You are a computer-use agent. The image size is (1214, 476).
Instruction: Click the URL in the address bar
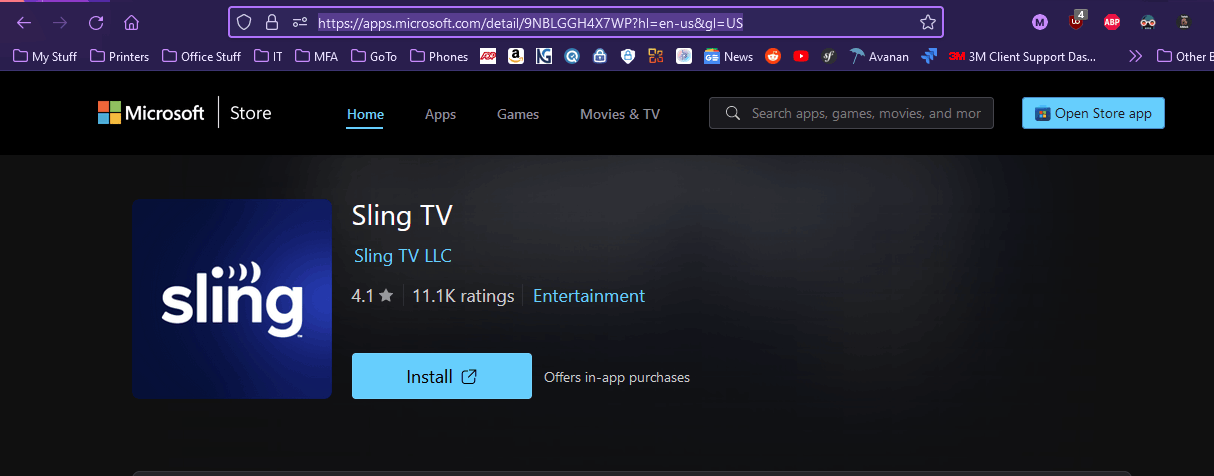[530, 22]
